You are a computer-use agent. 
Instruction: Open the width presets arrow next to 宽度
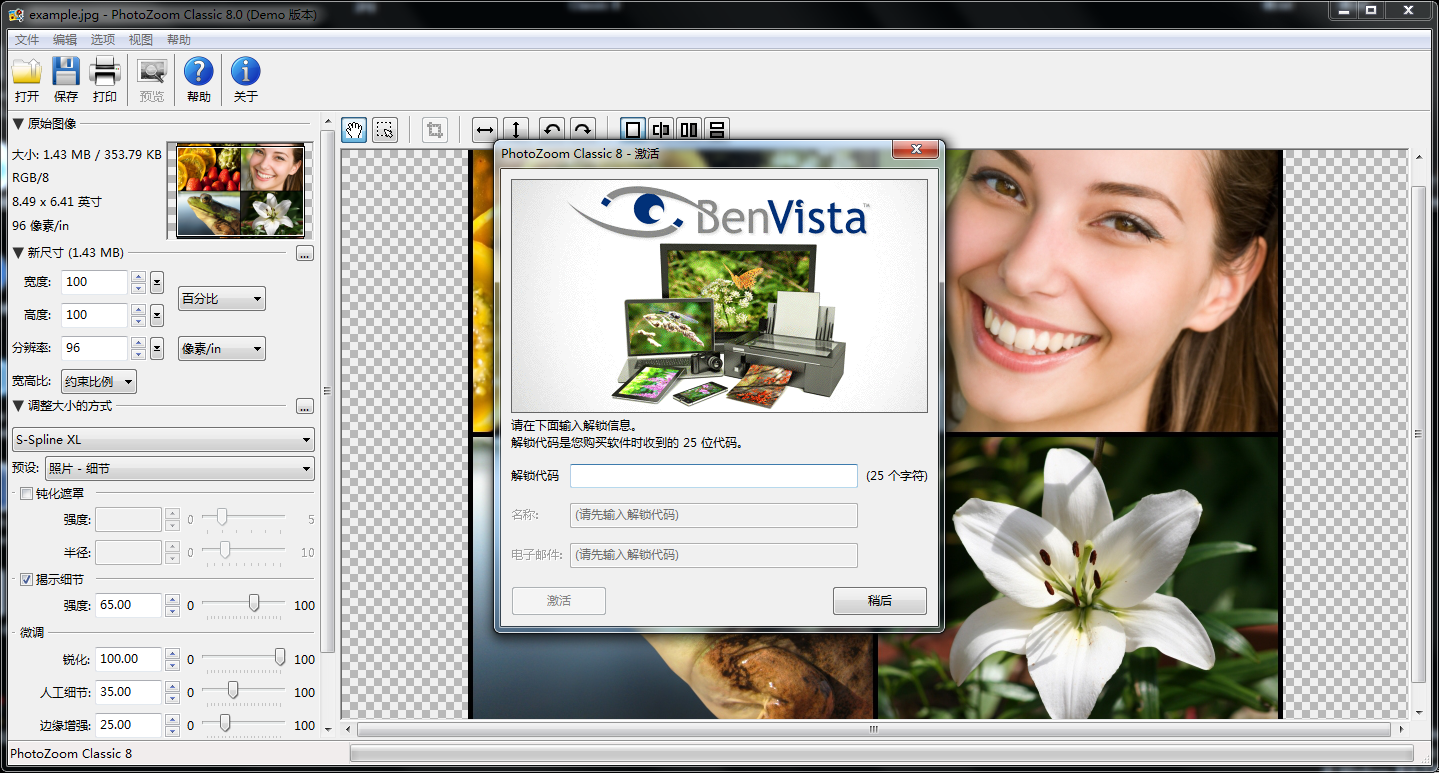(157, 282)
